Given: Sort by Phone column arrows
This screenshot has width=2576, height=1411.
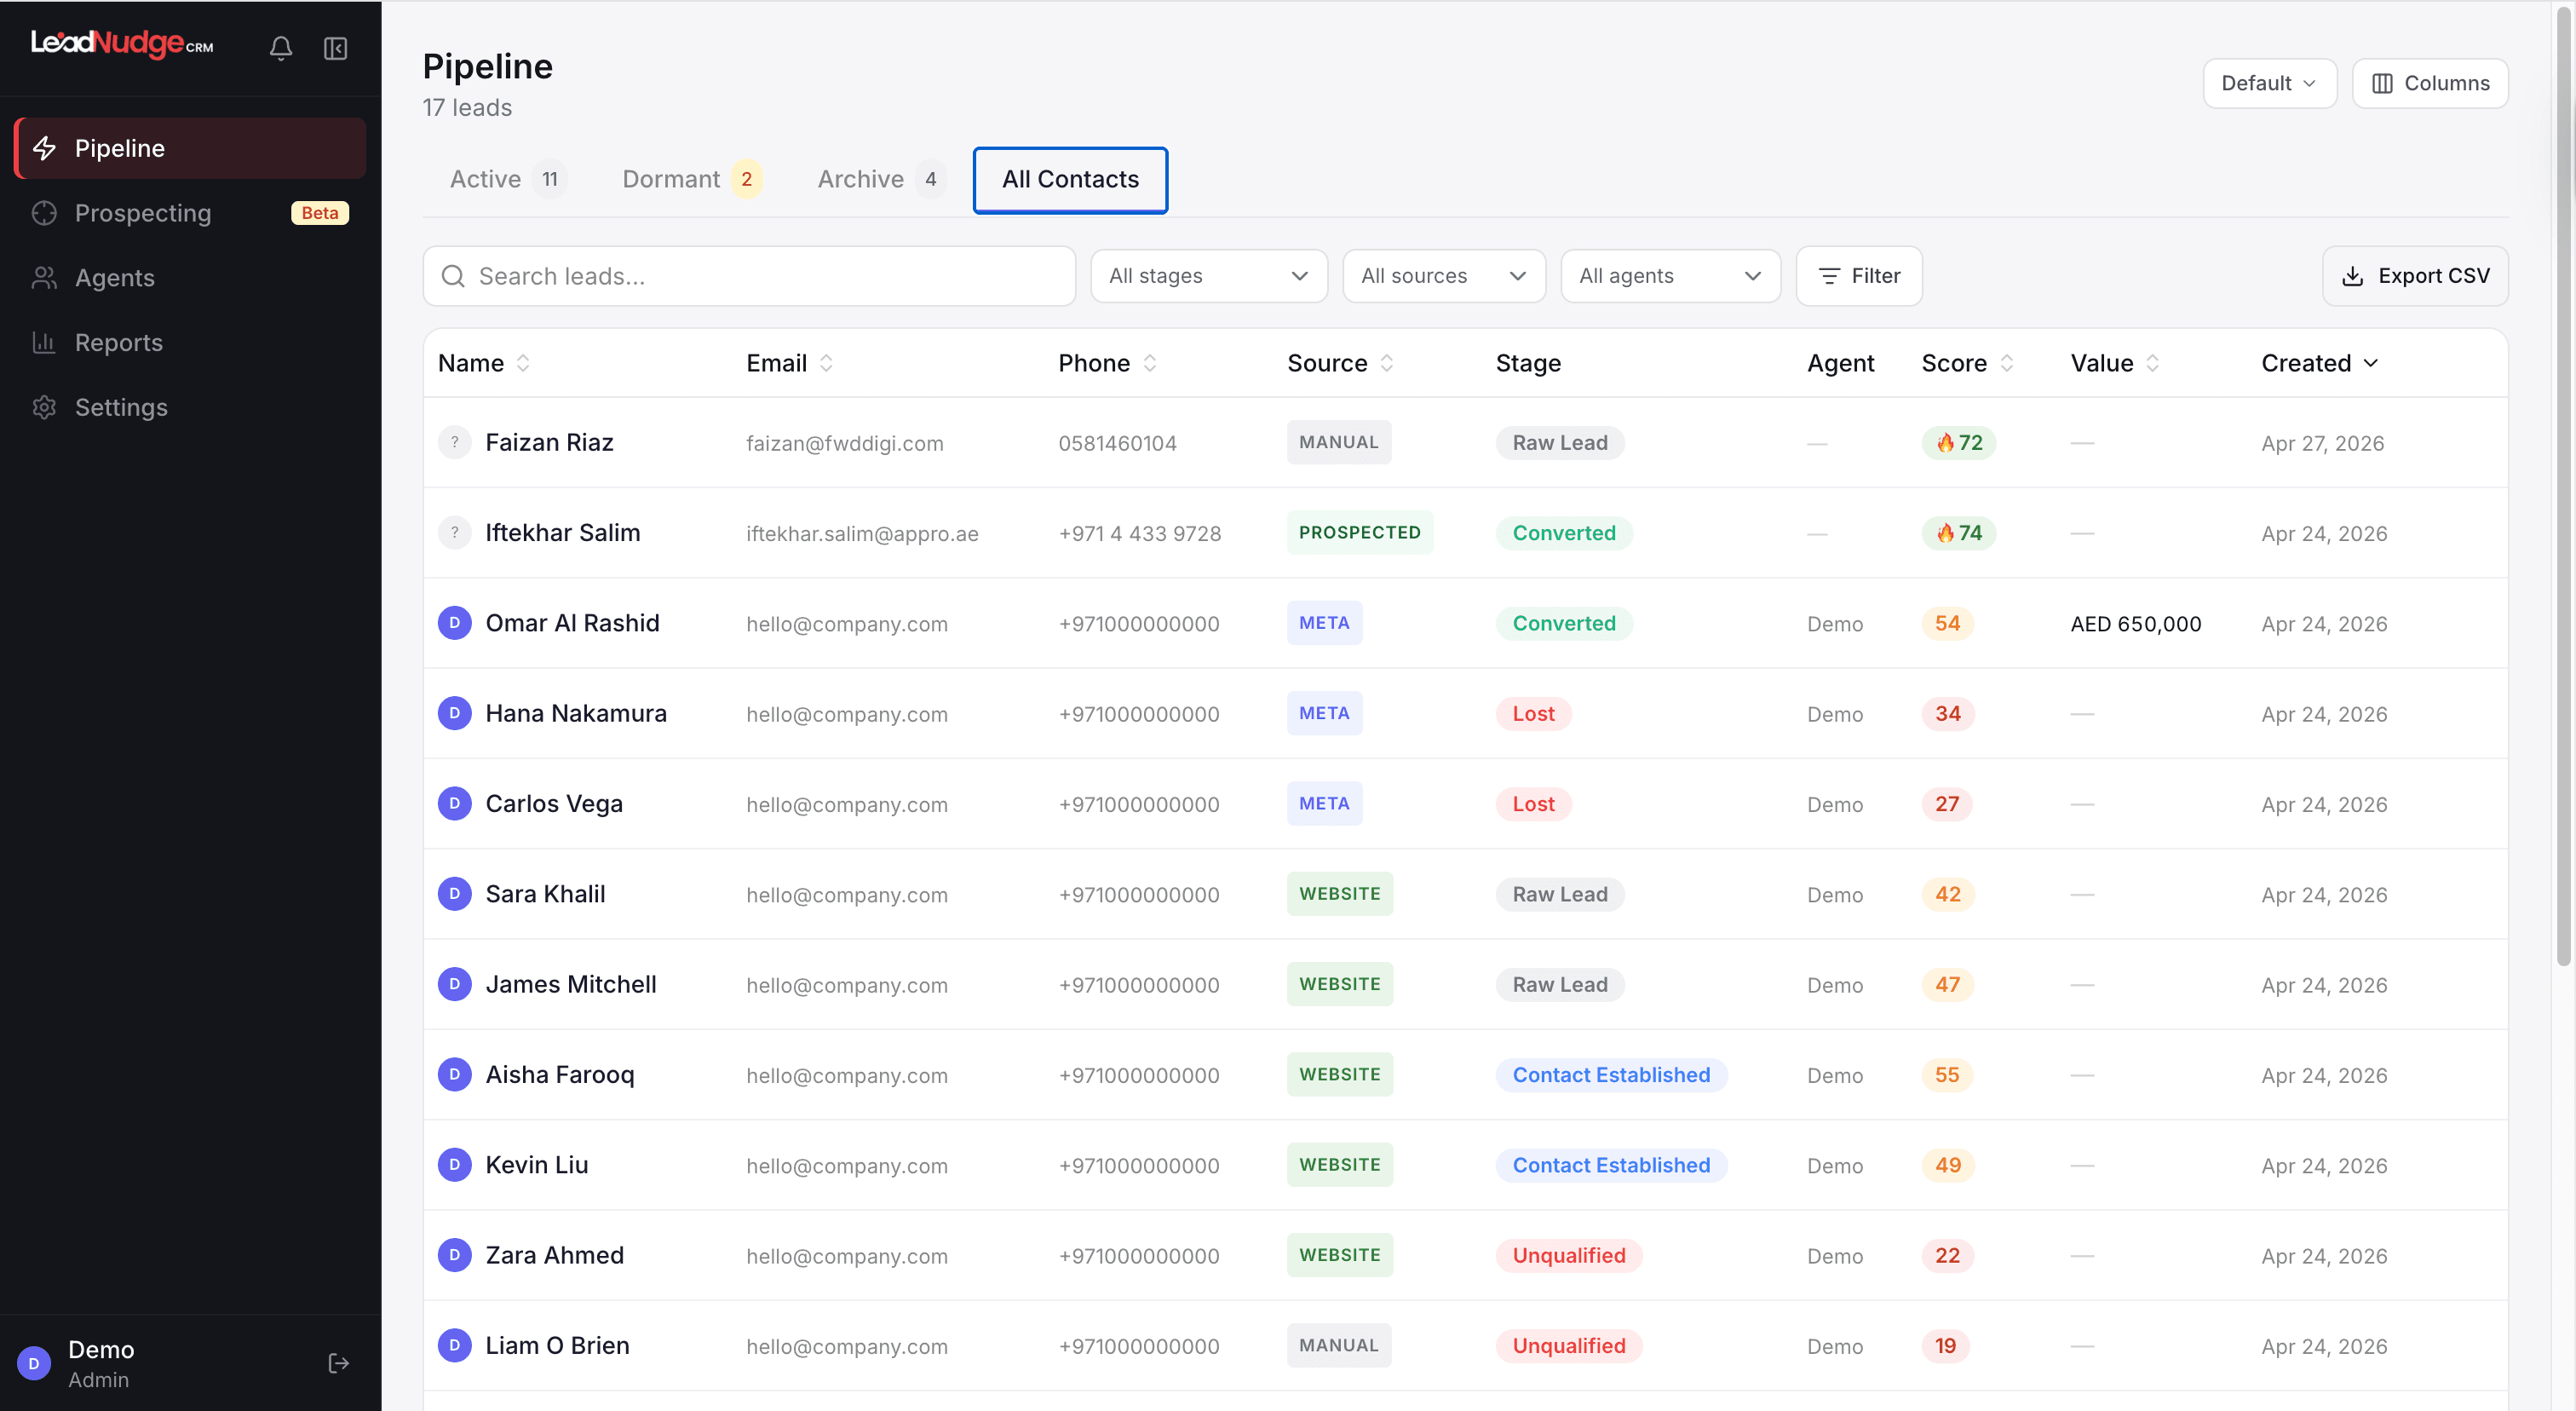Looking at the screenshot, I should [1150, 363].
